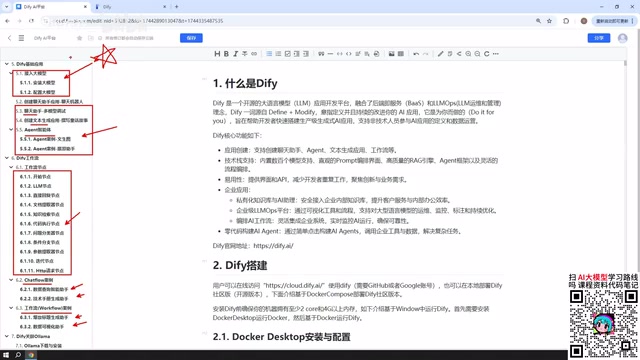Redo the last undone edit
Image resolution: width=640 pixels, height=360 pixels.
coord(425,54)
